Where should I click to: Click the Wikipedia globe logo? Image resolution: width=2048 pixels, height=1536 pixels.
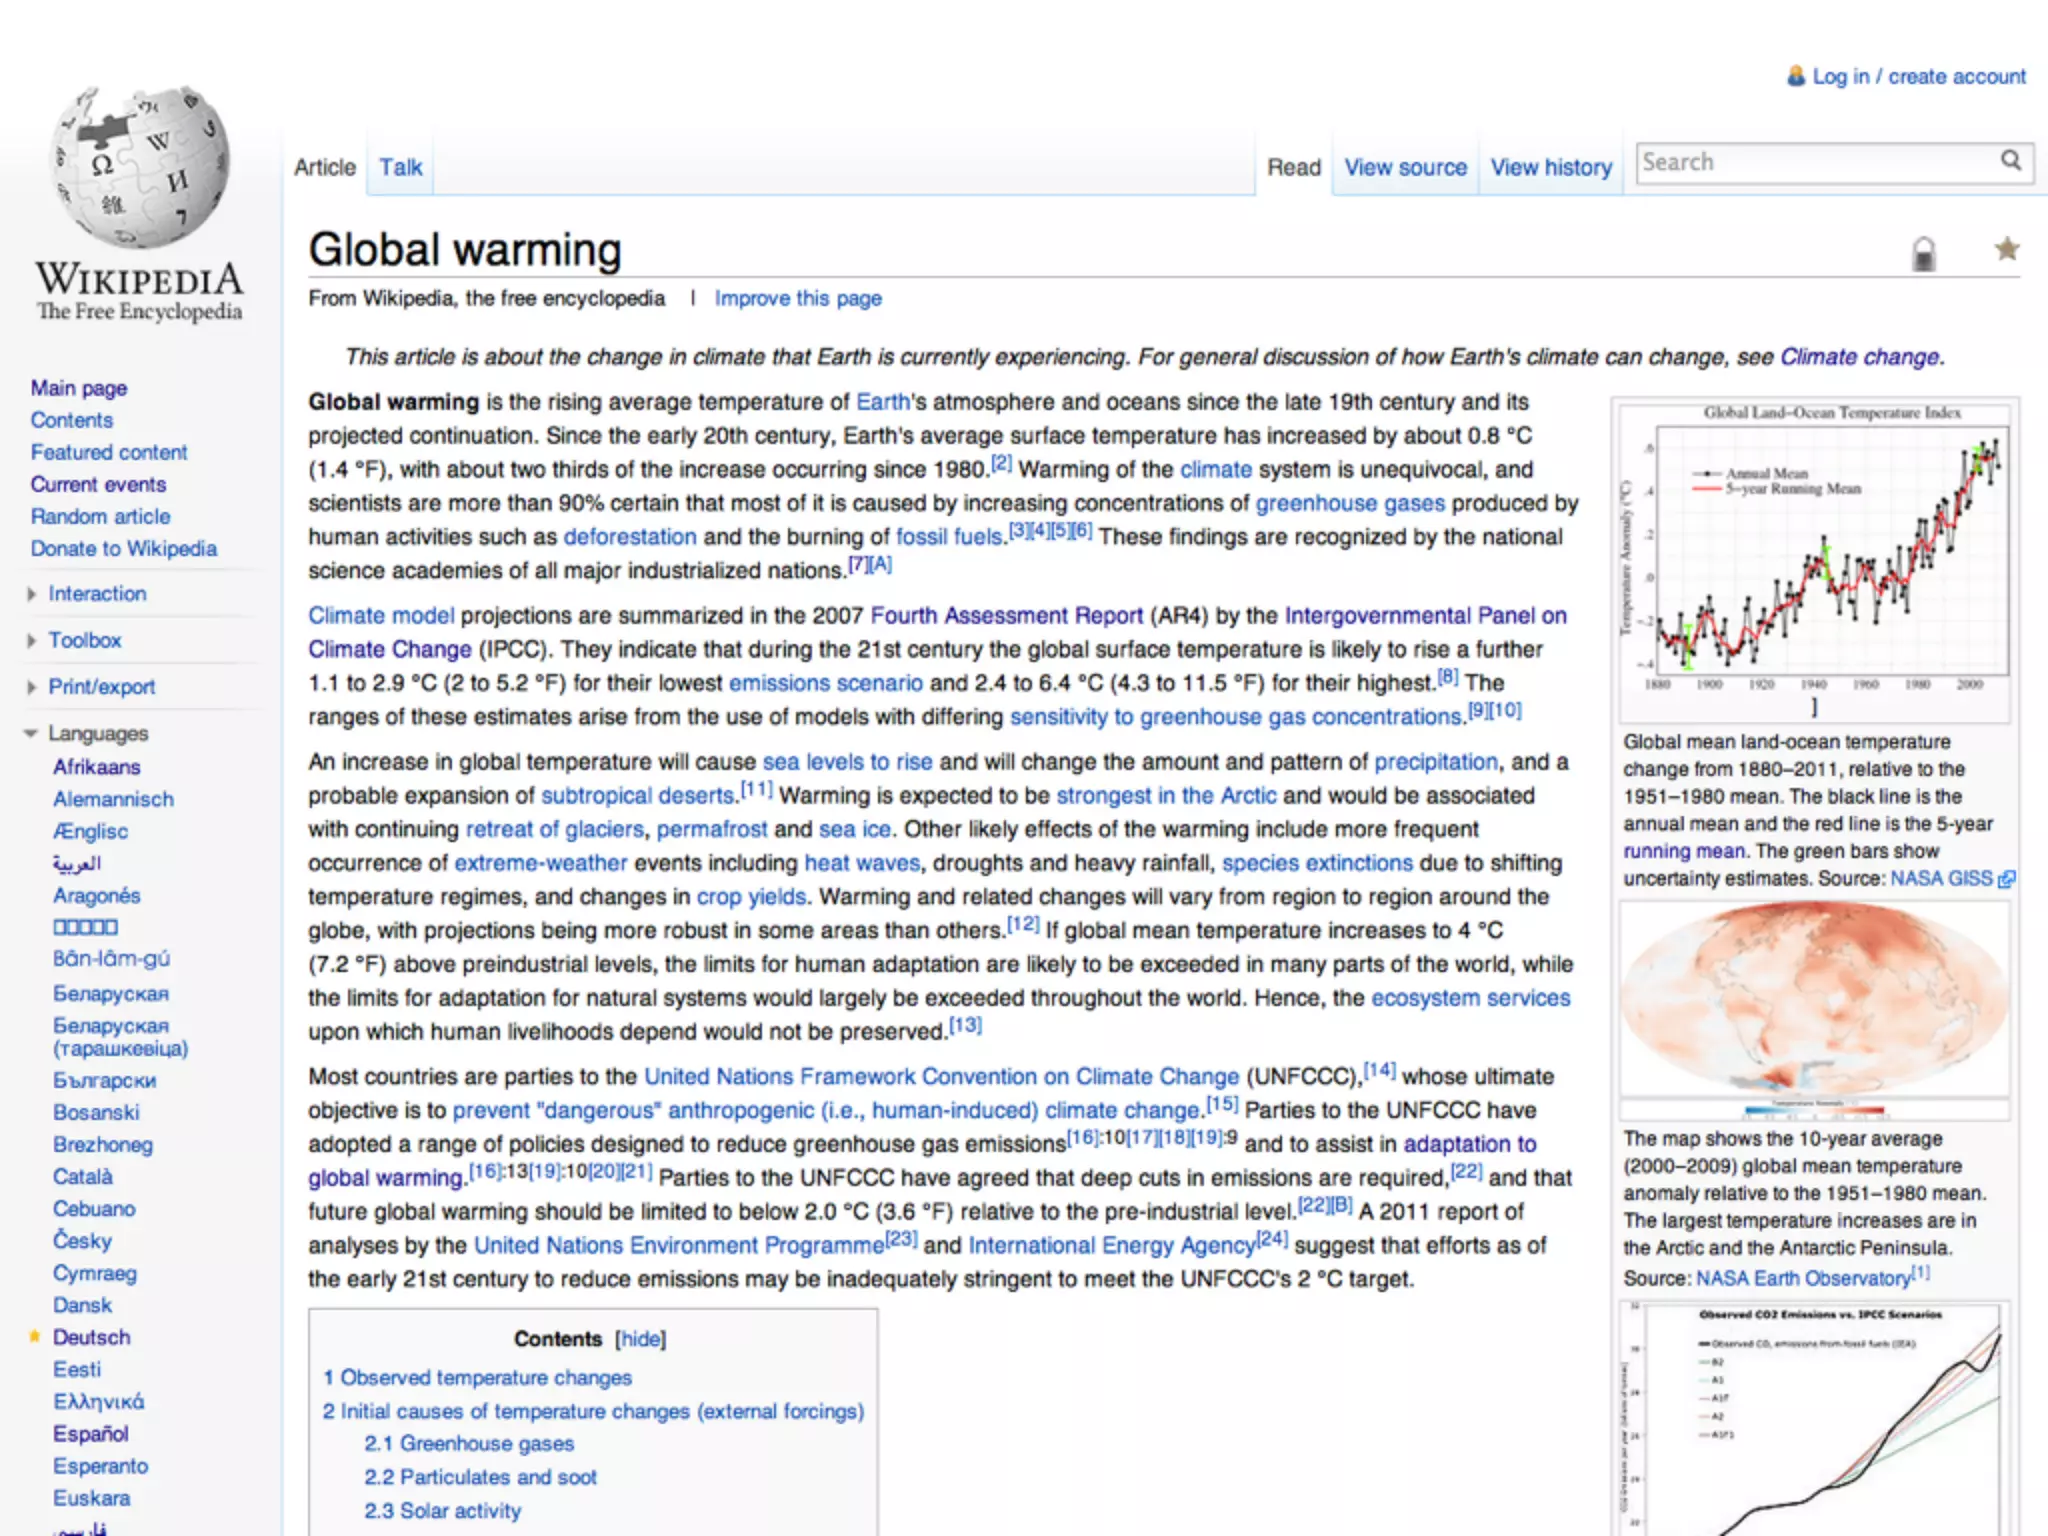point(140,168)
